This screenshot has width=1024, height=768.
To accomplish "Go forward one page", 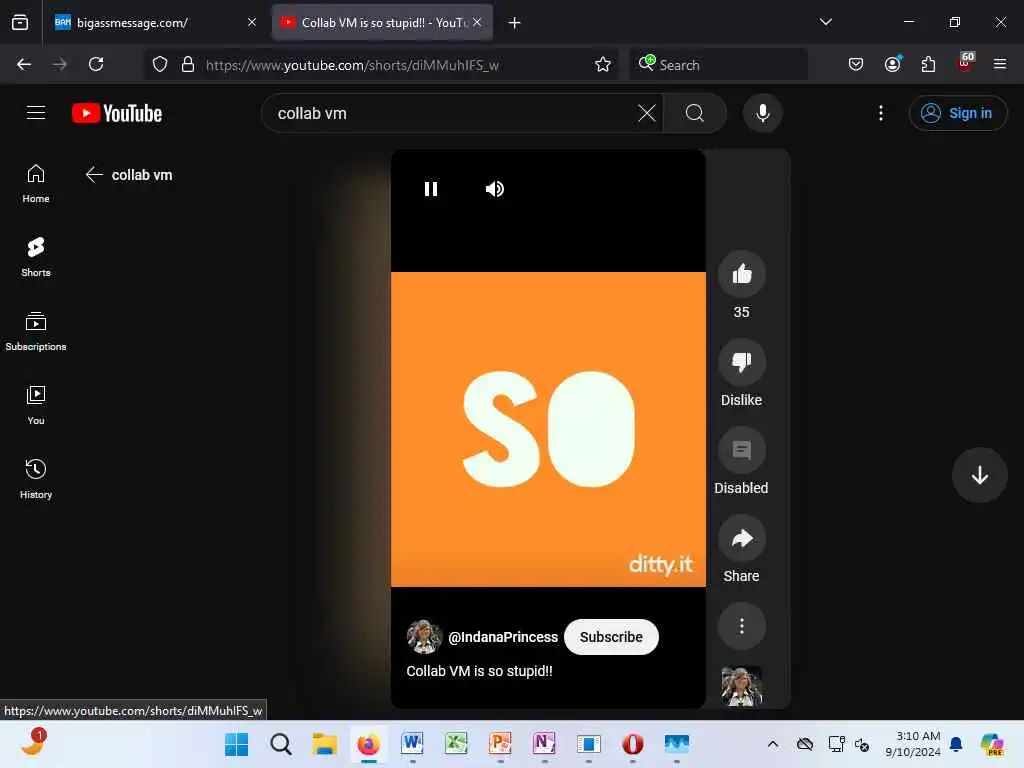I will pyautogui.click(x=60, y=64).
